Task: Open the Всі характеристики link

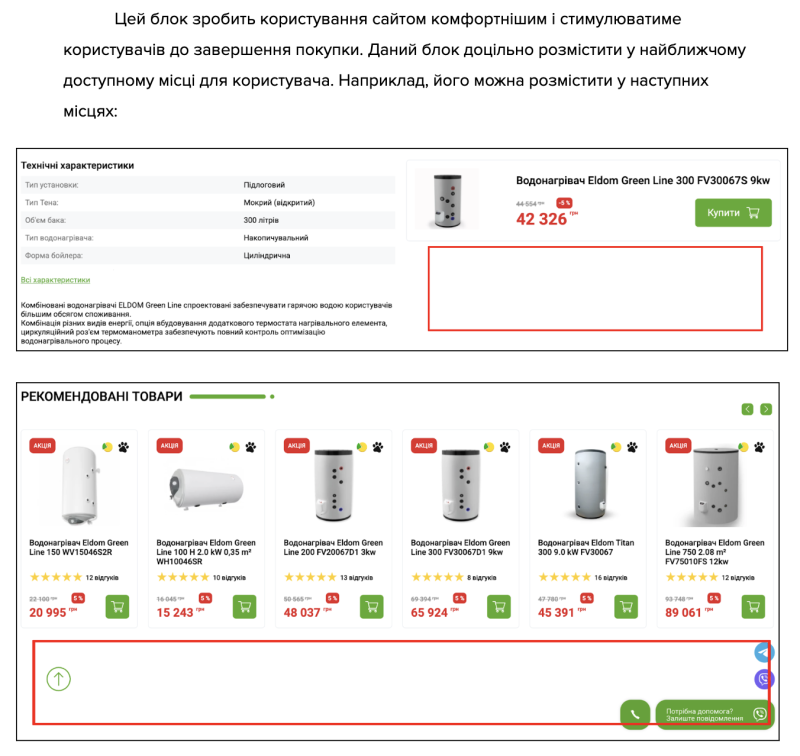Action: [x=55, y=280]
